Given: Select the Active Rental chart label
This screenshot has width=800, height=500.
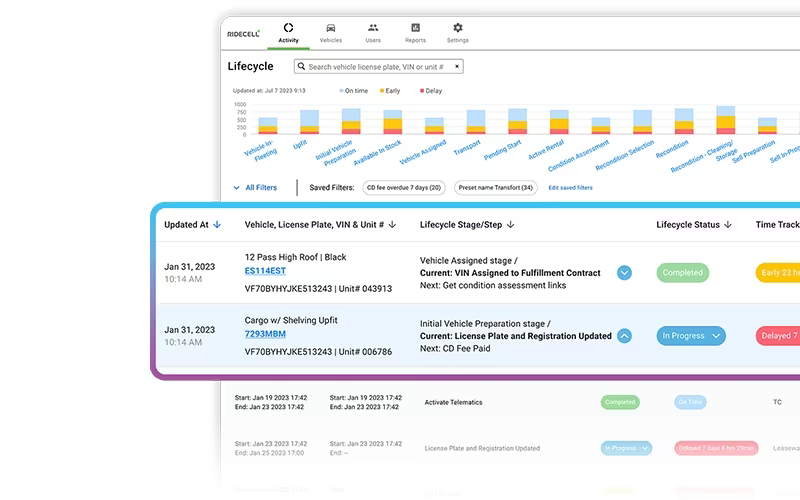Looking at the screenshot, I should pyautogui.click(x=546, y=149).
